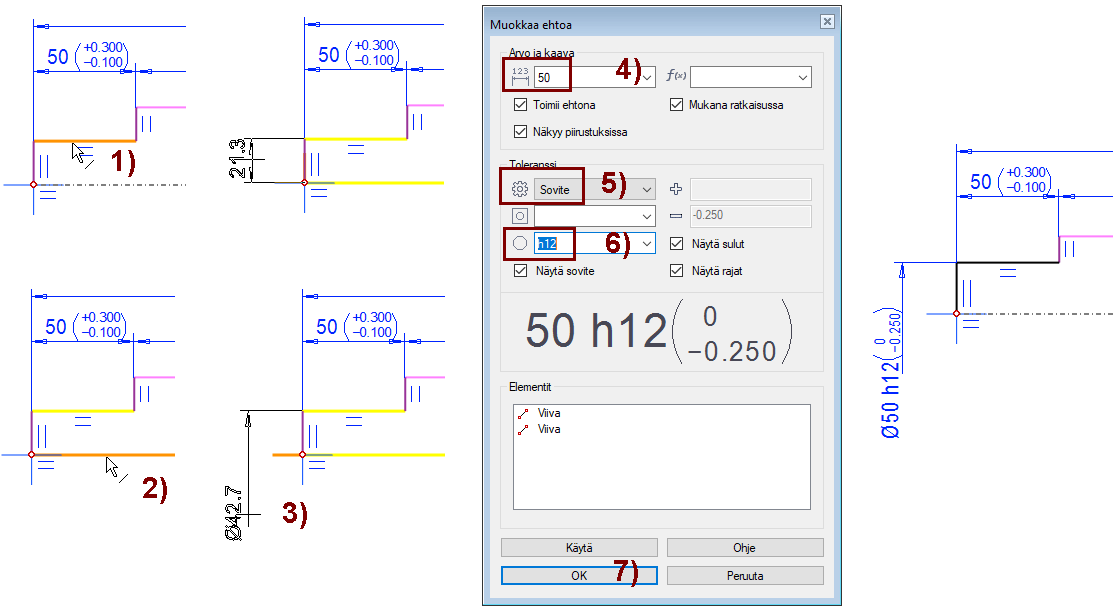Viewport: 1115px width, 610px height.
Task: Click the square hole-fit icon
Action: point(519,216)
